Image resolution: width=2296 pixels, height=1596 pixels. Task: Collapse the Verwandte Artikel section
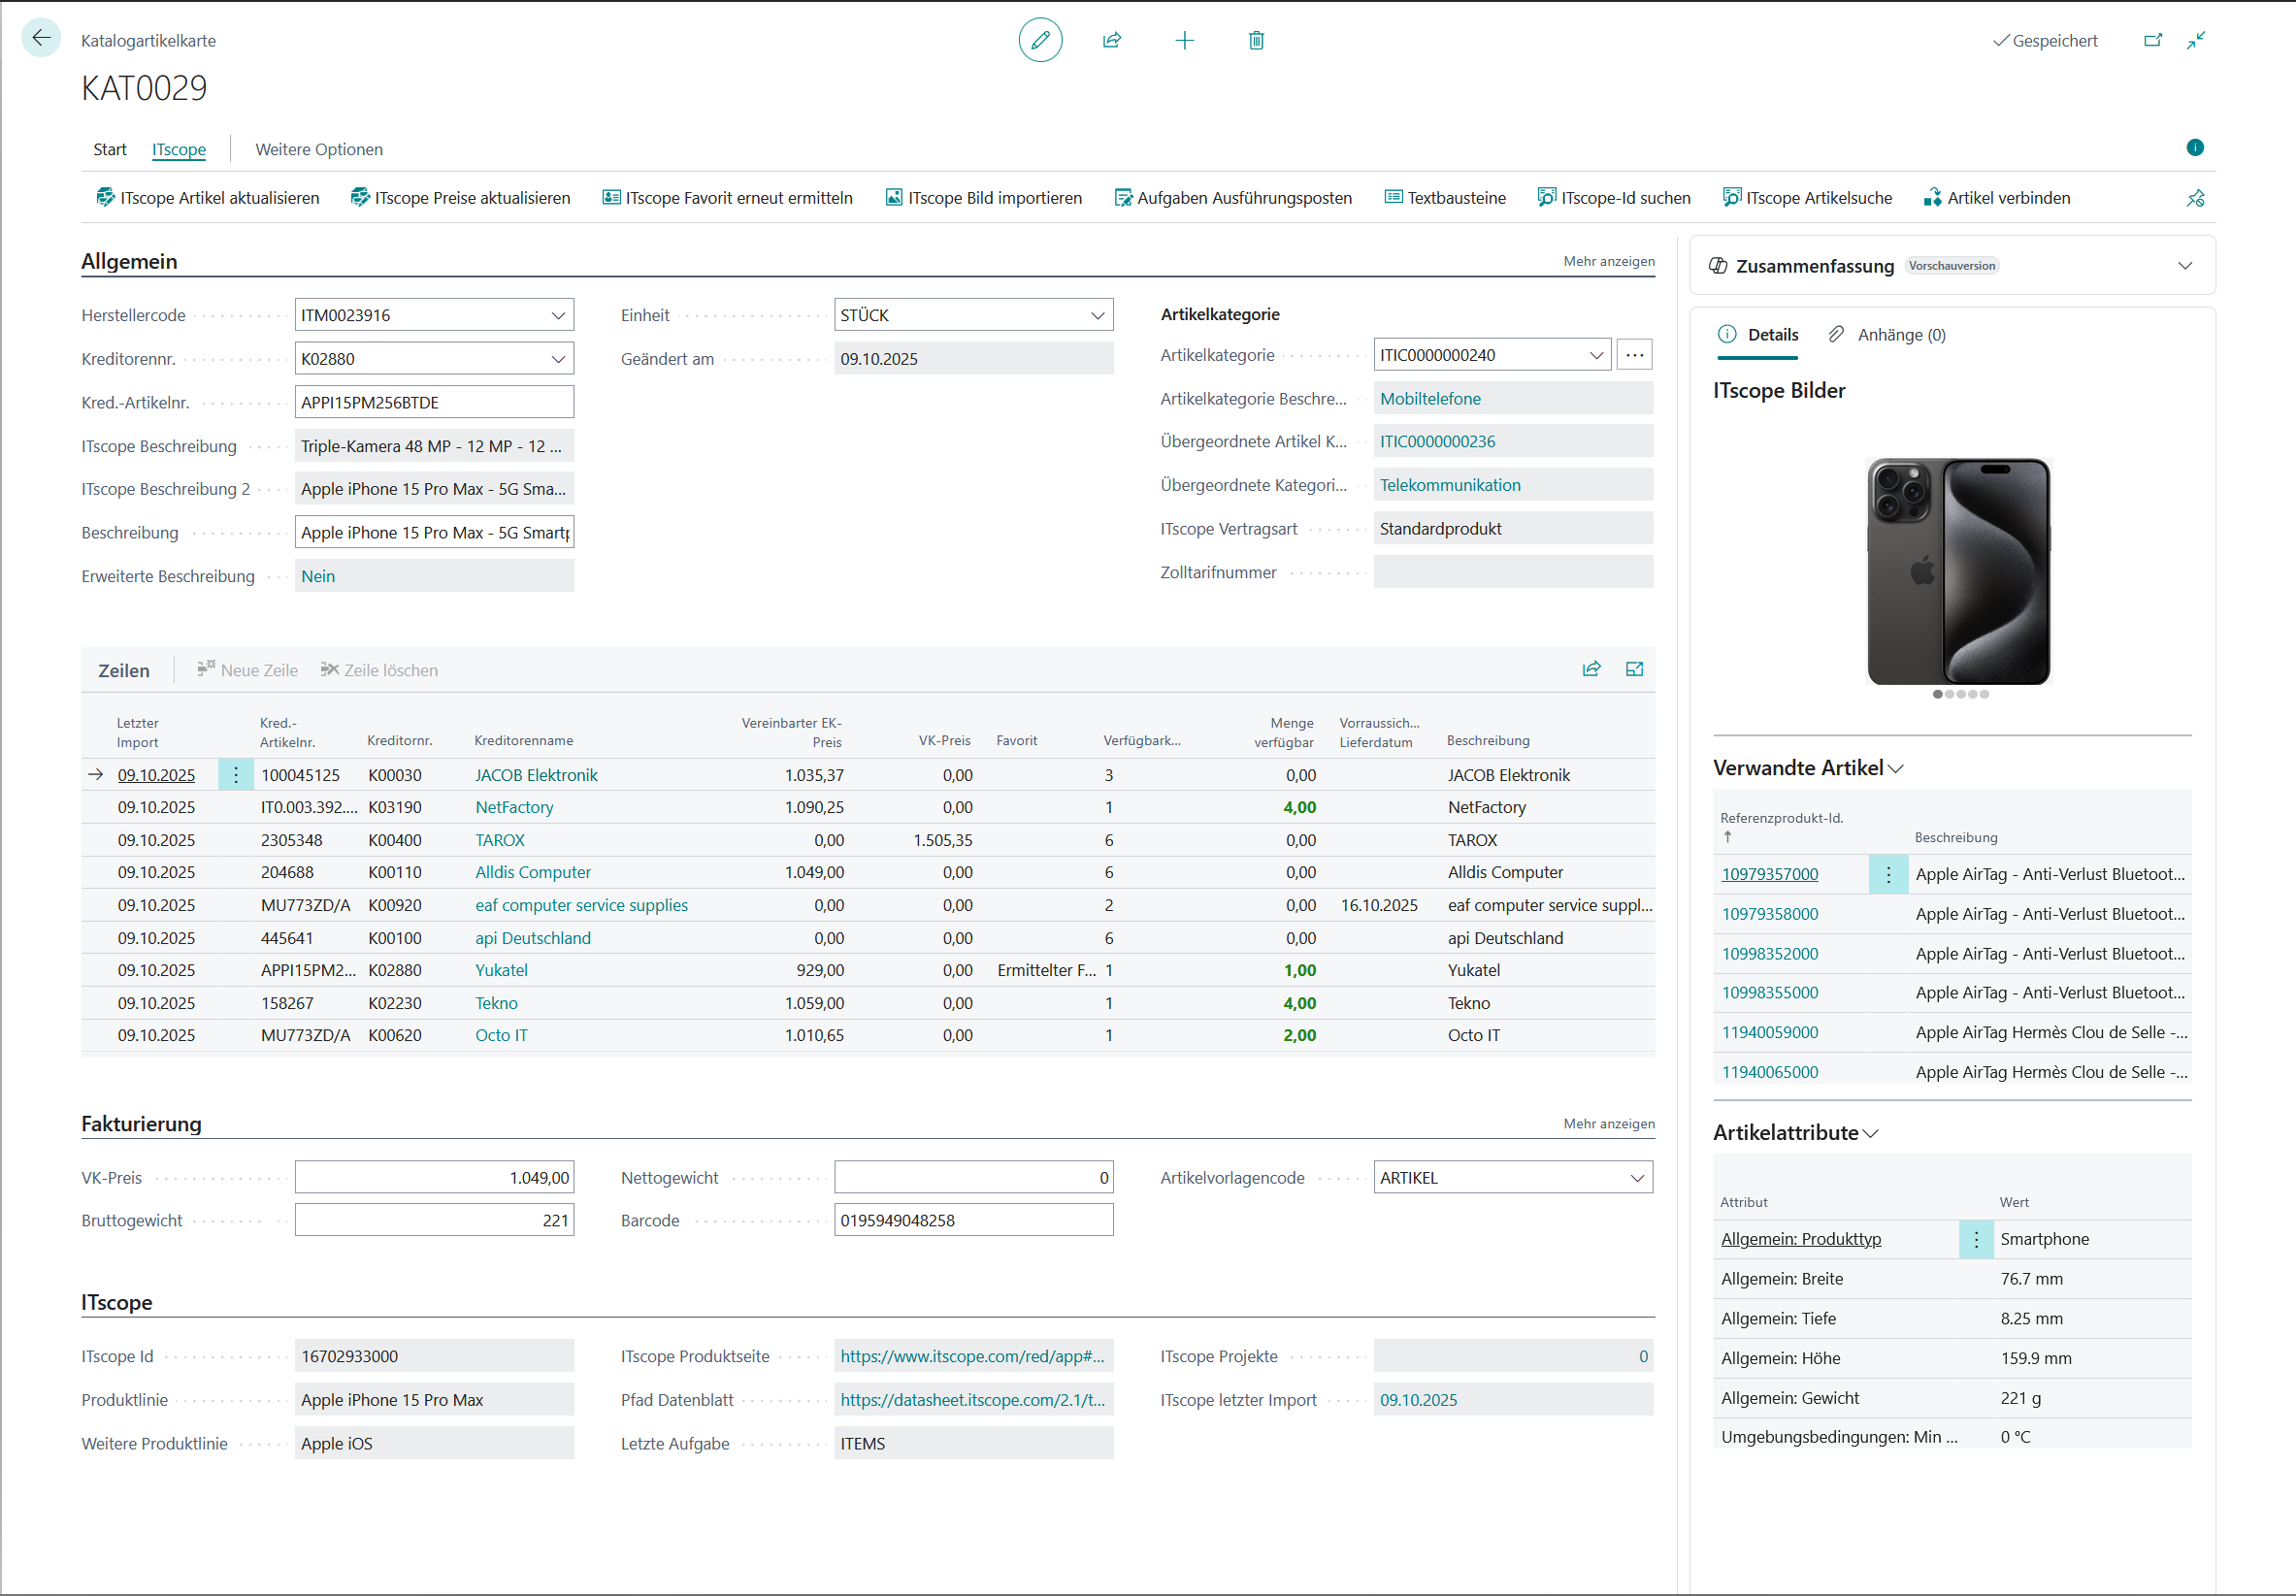pyautogui.click(x=1896, y=768)
